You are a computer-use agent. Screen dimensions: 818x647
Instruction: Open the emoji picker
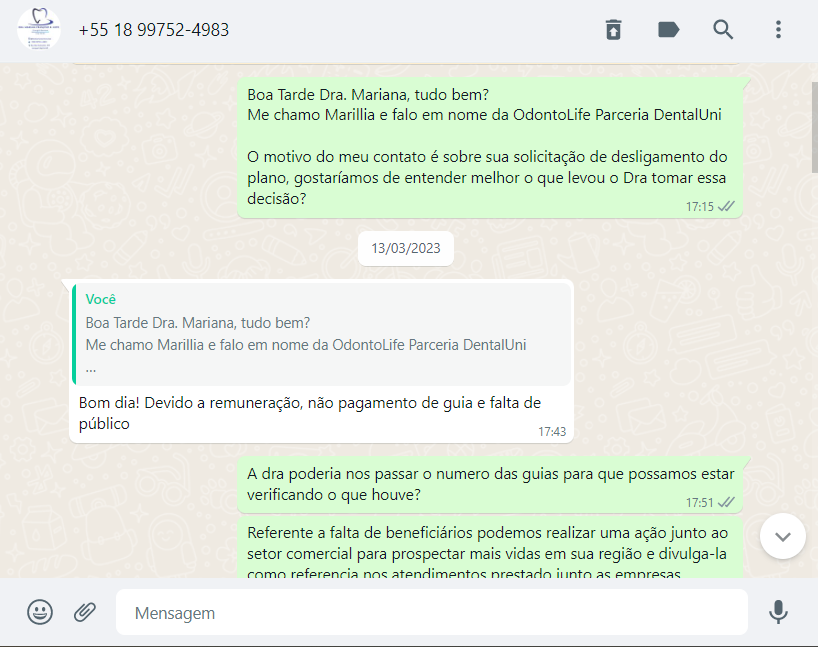tap(40, 612)
